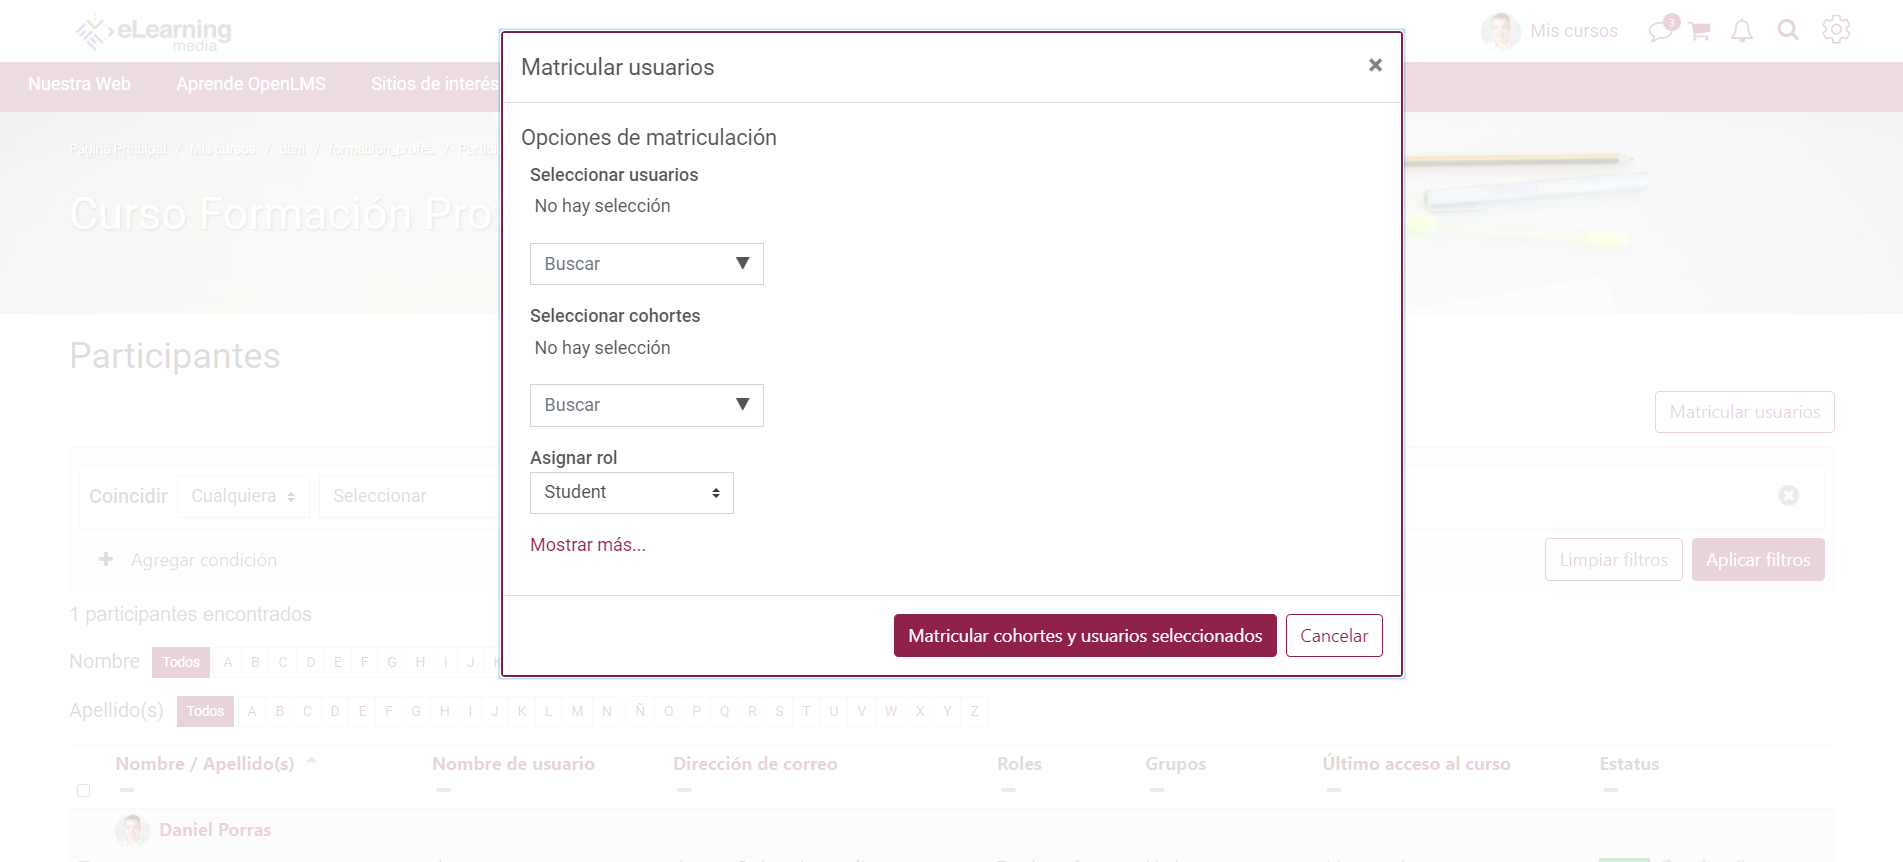Viewport: 1903px width, 862px height.
Task: Sort by Nombre de usuario column
Action: click(513, 764)
